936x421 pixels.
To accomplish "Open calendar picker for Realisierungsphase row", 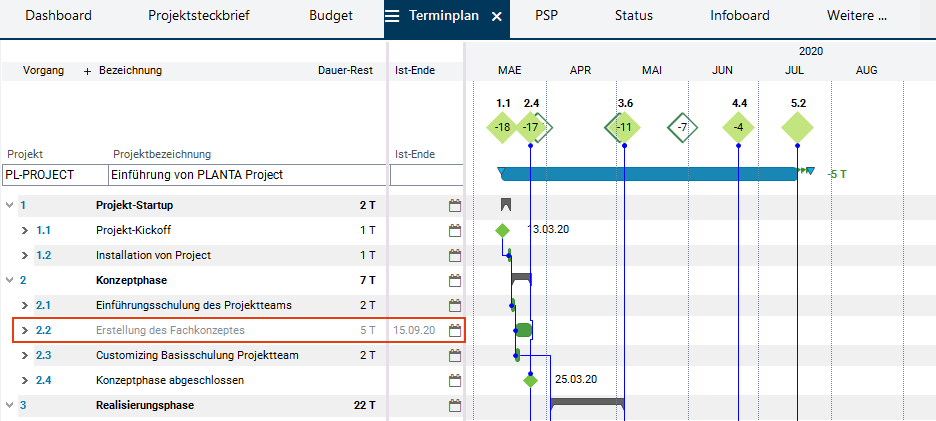I will [455, 405].
